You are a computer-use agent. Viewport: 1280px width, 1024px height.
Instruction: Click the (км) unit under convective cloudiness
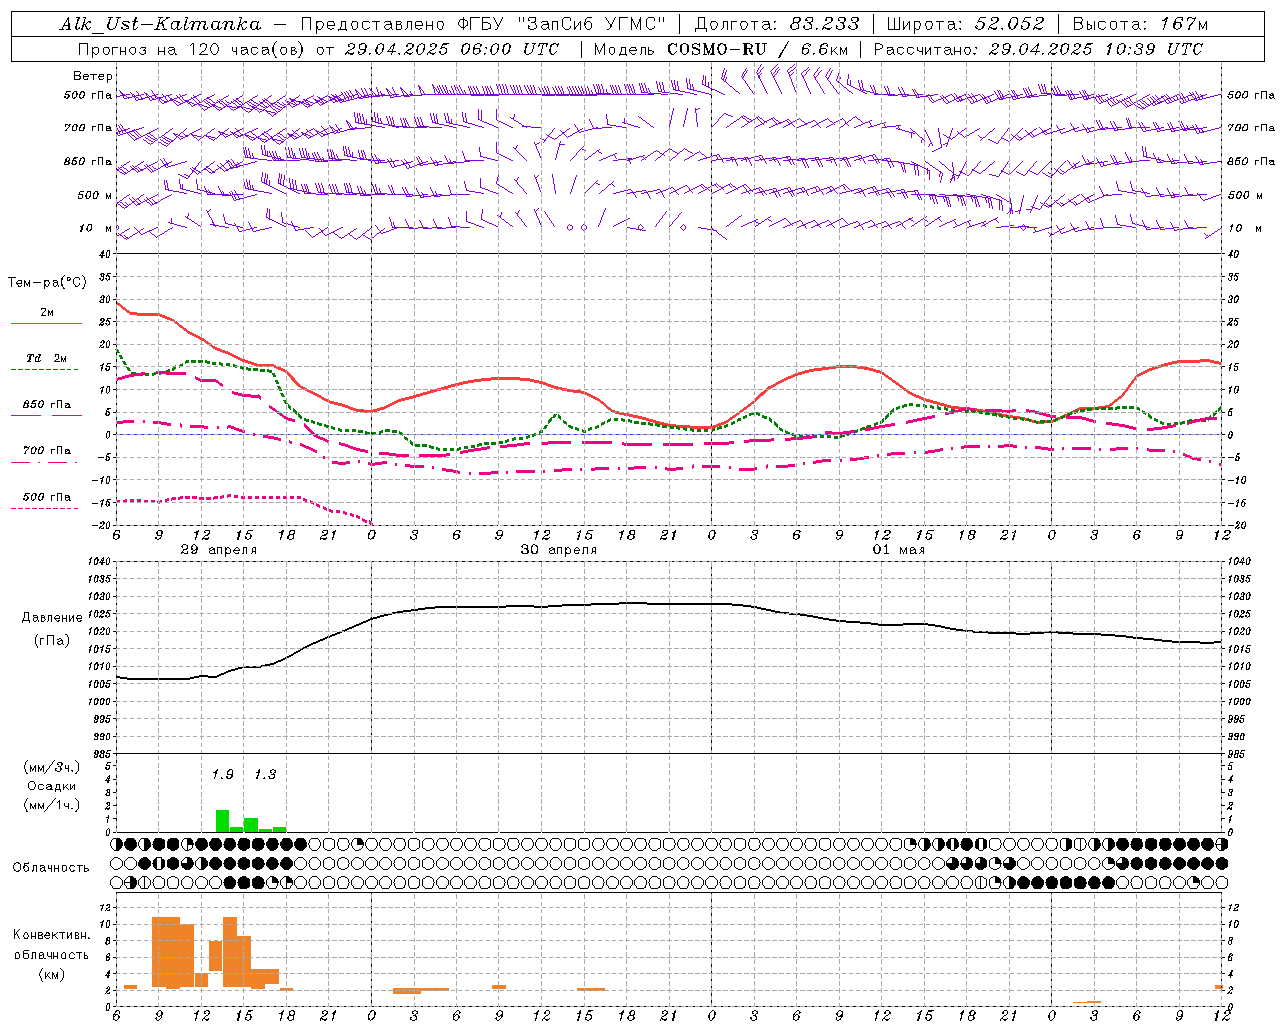[x=51, y=974]
